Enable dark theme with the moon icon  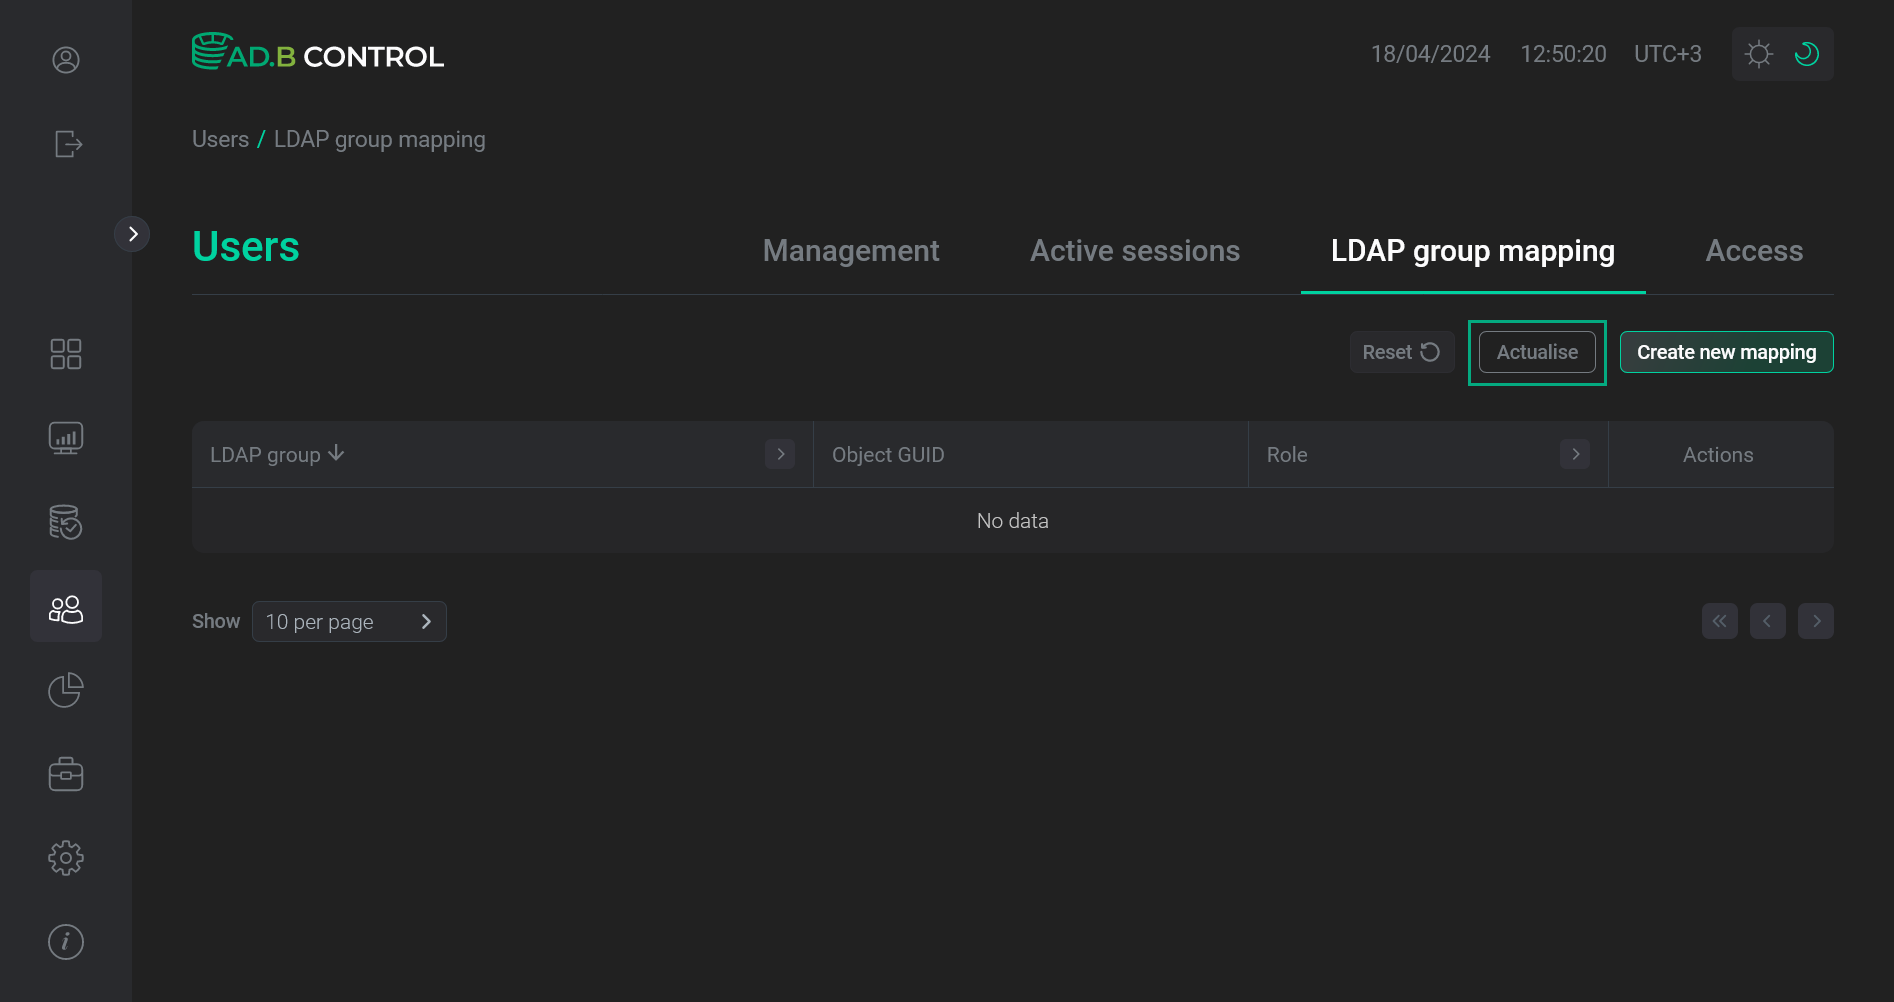click(x=1806, y=53)
